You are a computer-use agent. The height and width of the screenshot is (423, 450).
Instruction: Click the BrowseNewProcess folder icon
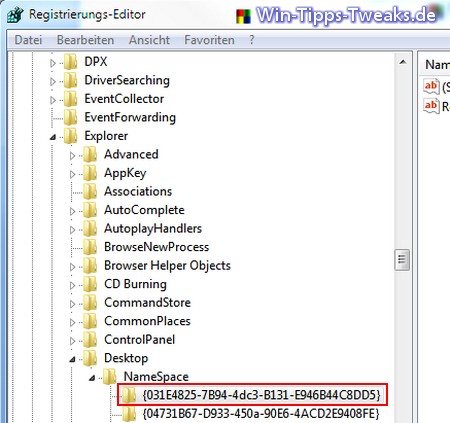[90, 247]
